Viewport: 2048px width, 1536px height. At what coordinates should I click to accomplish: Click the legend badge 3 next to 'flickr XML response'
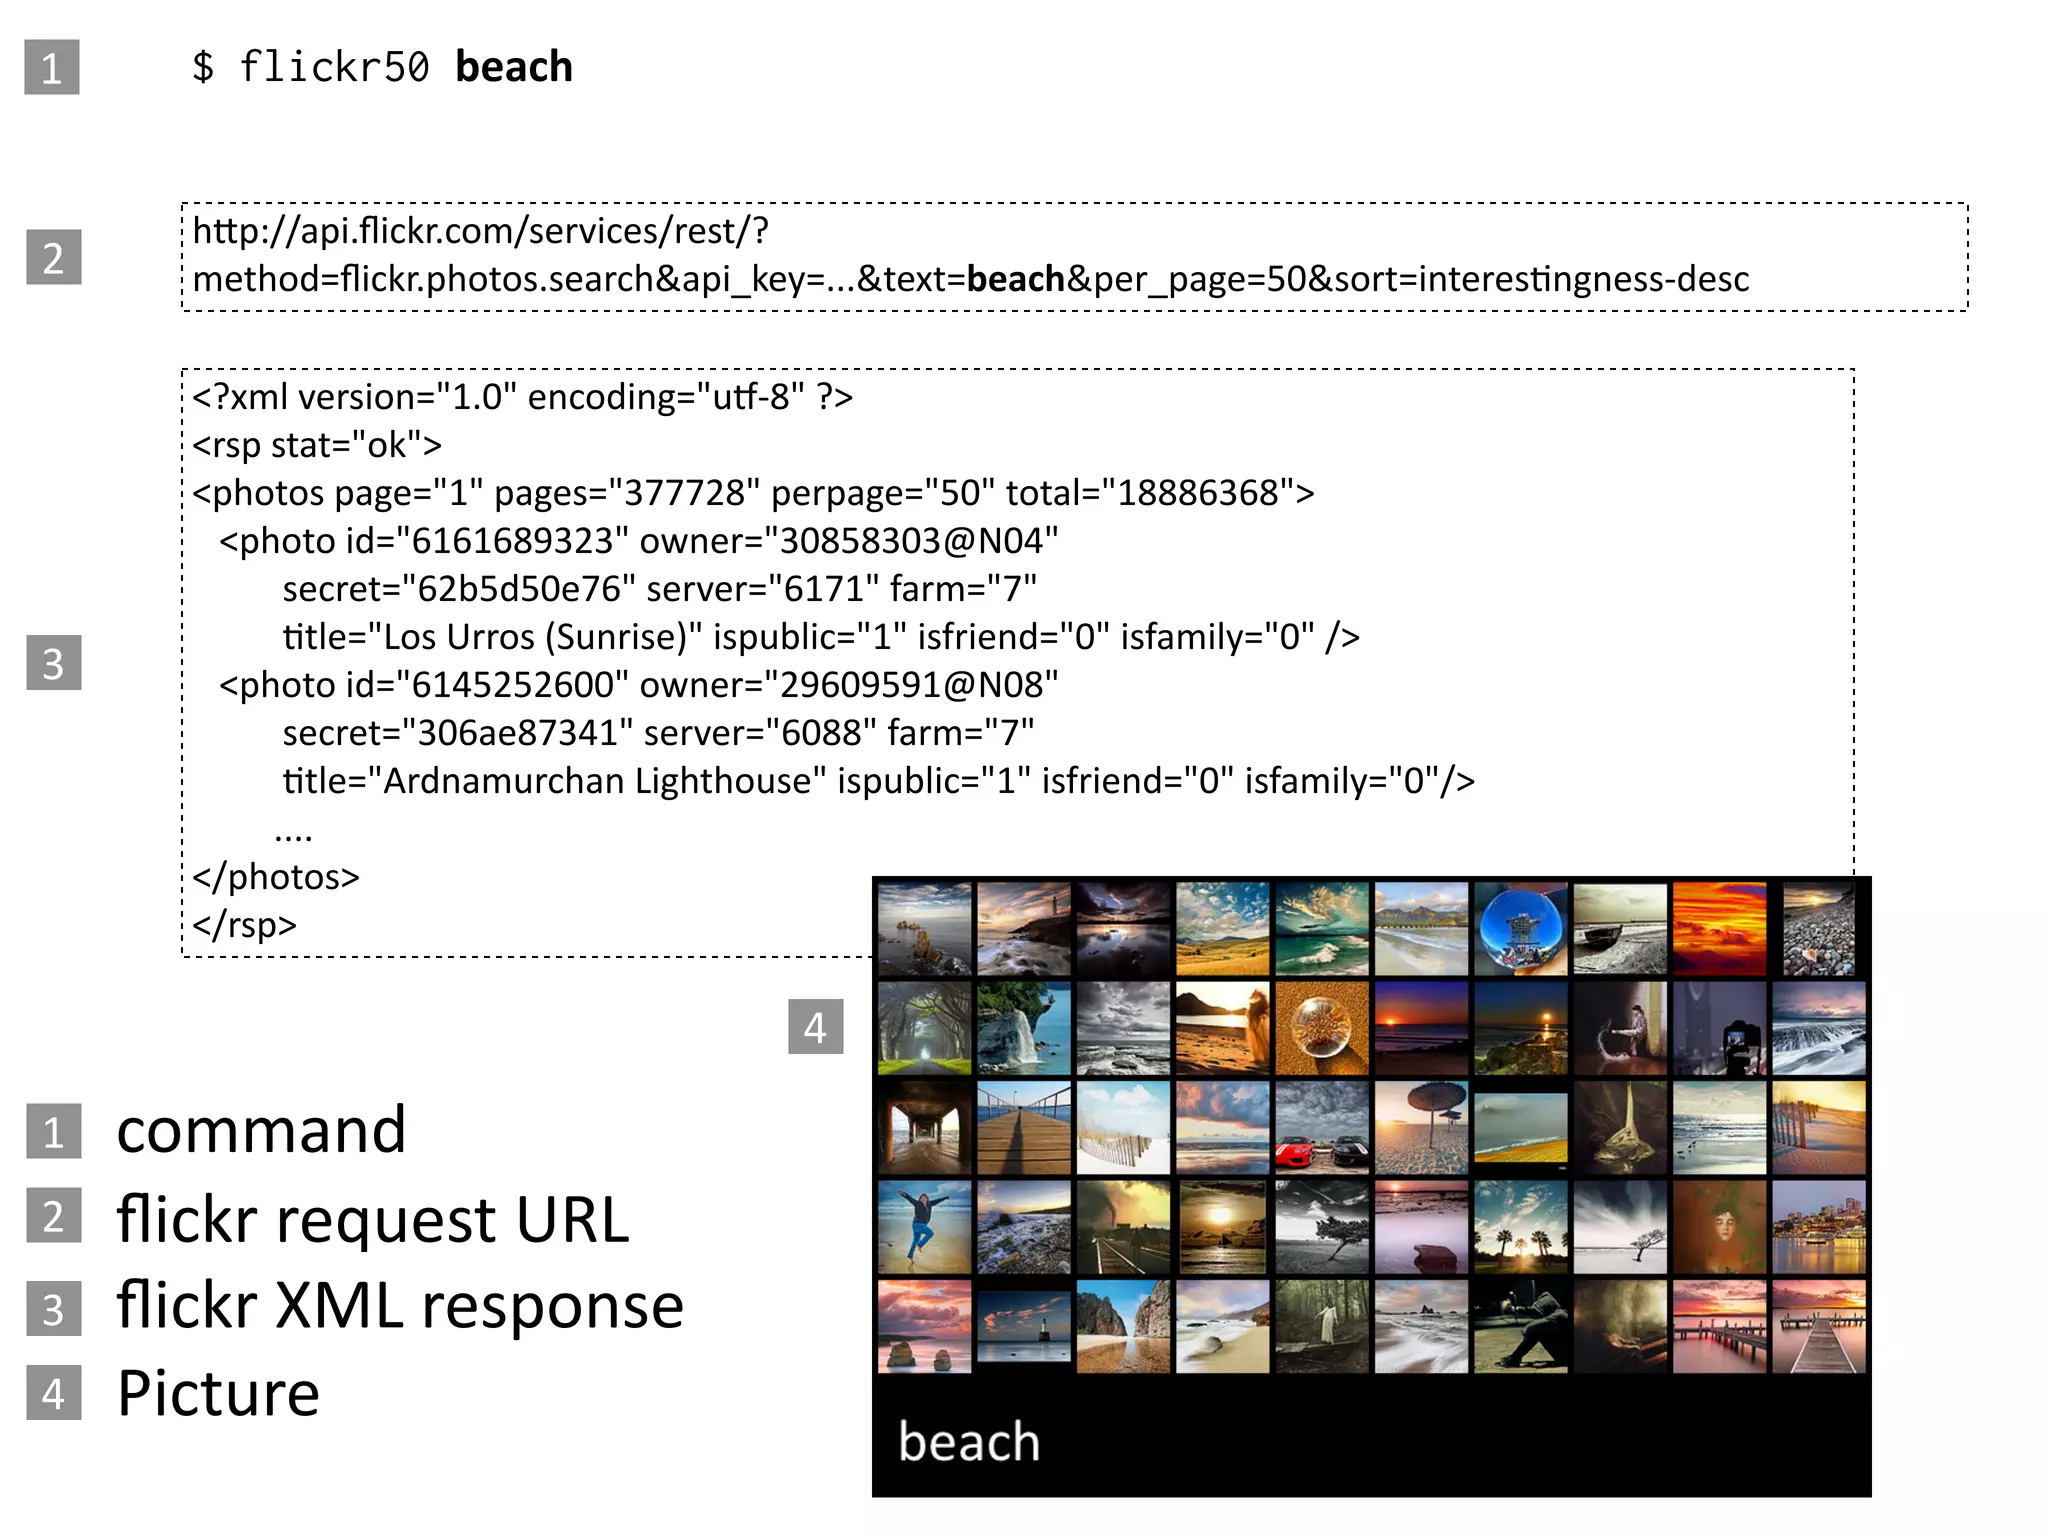[54, 1308]
